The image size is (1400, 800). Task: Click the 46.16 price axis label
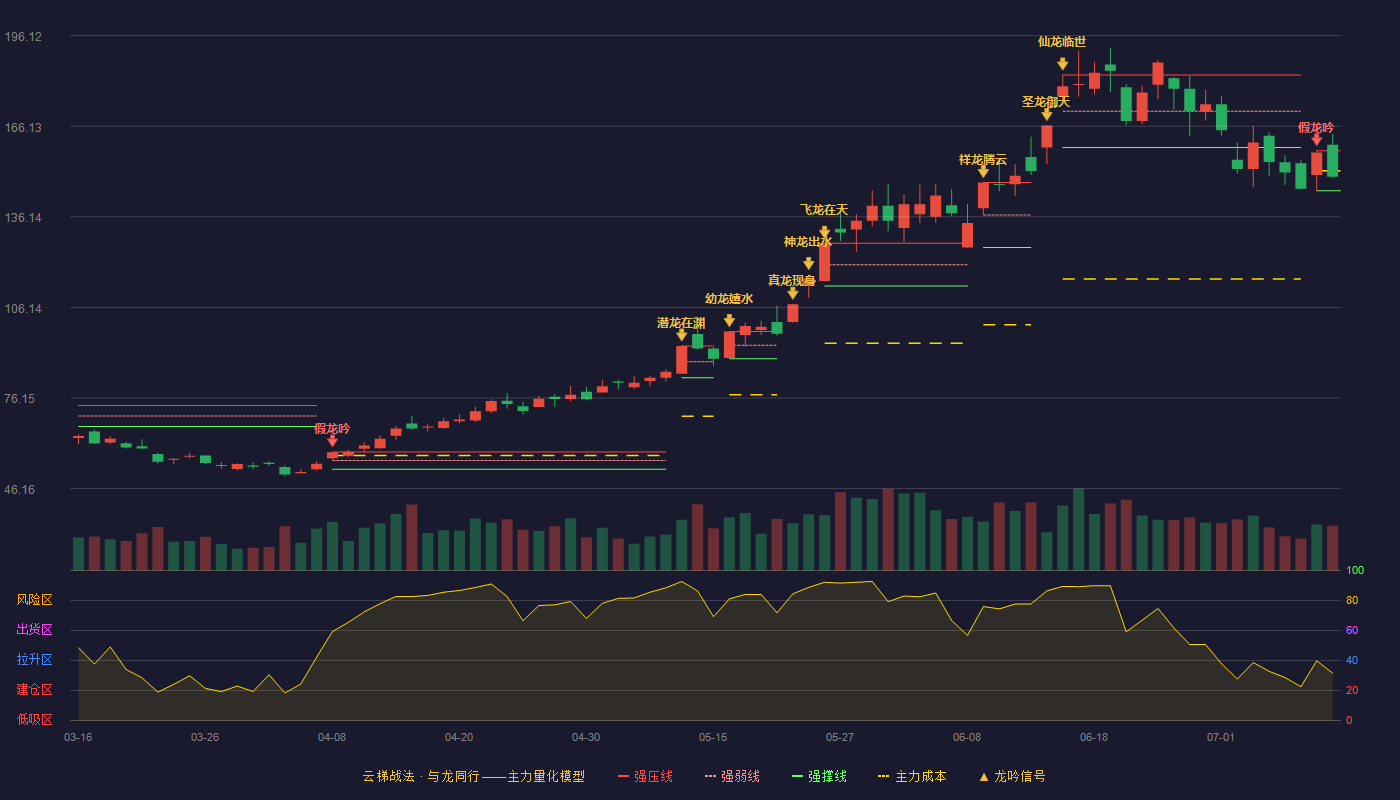click(20, 489)
